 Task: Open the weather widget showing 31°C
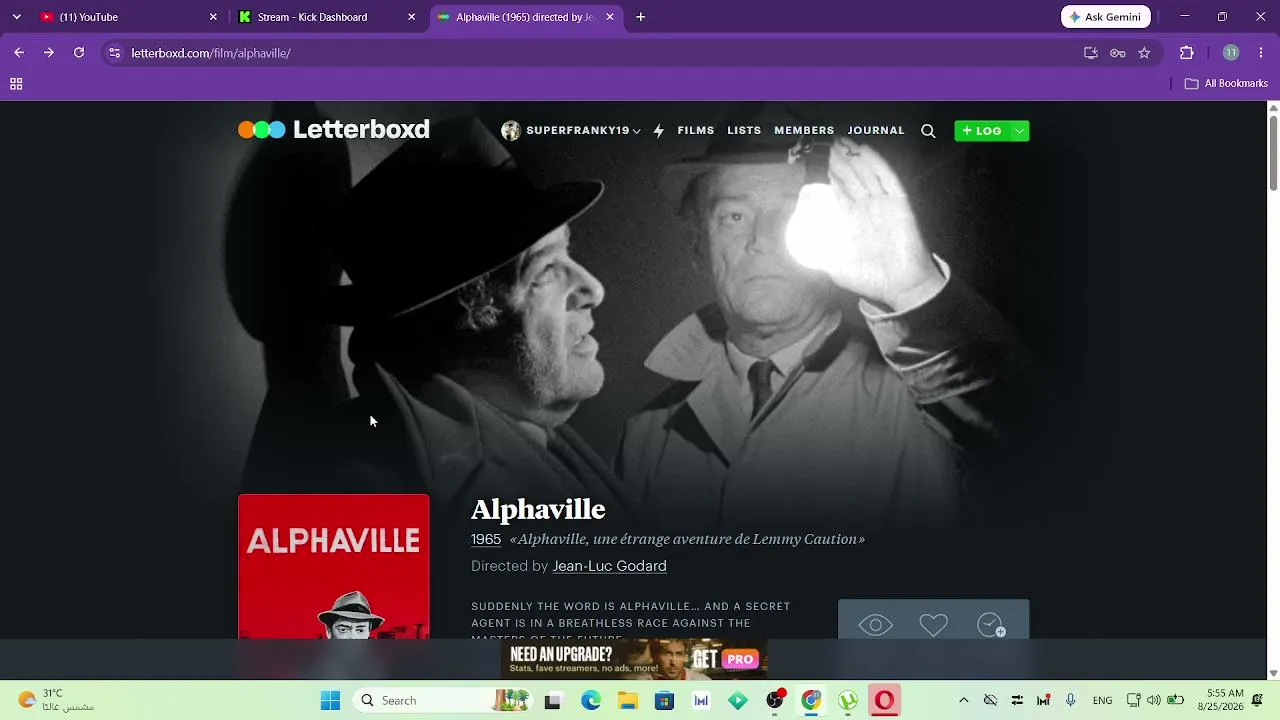pos(56,700)
